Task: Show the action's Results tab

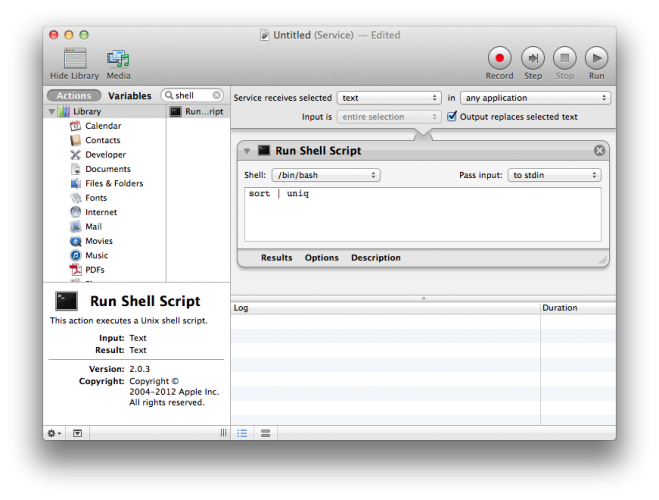Action: (276, 258)
